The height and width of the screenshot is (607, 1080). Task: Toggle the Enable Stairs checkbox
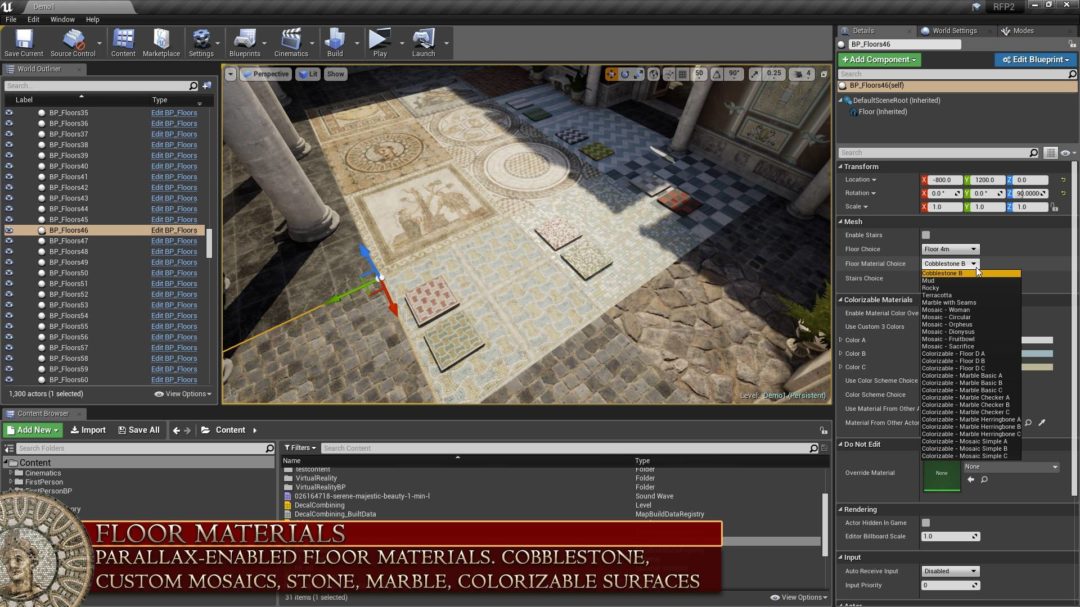(926, 235)
